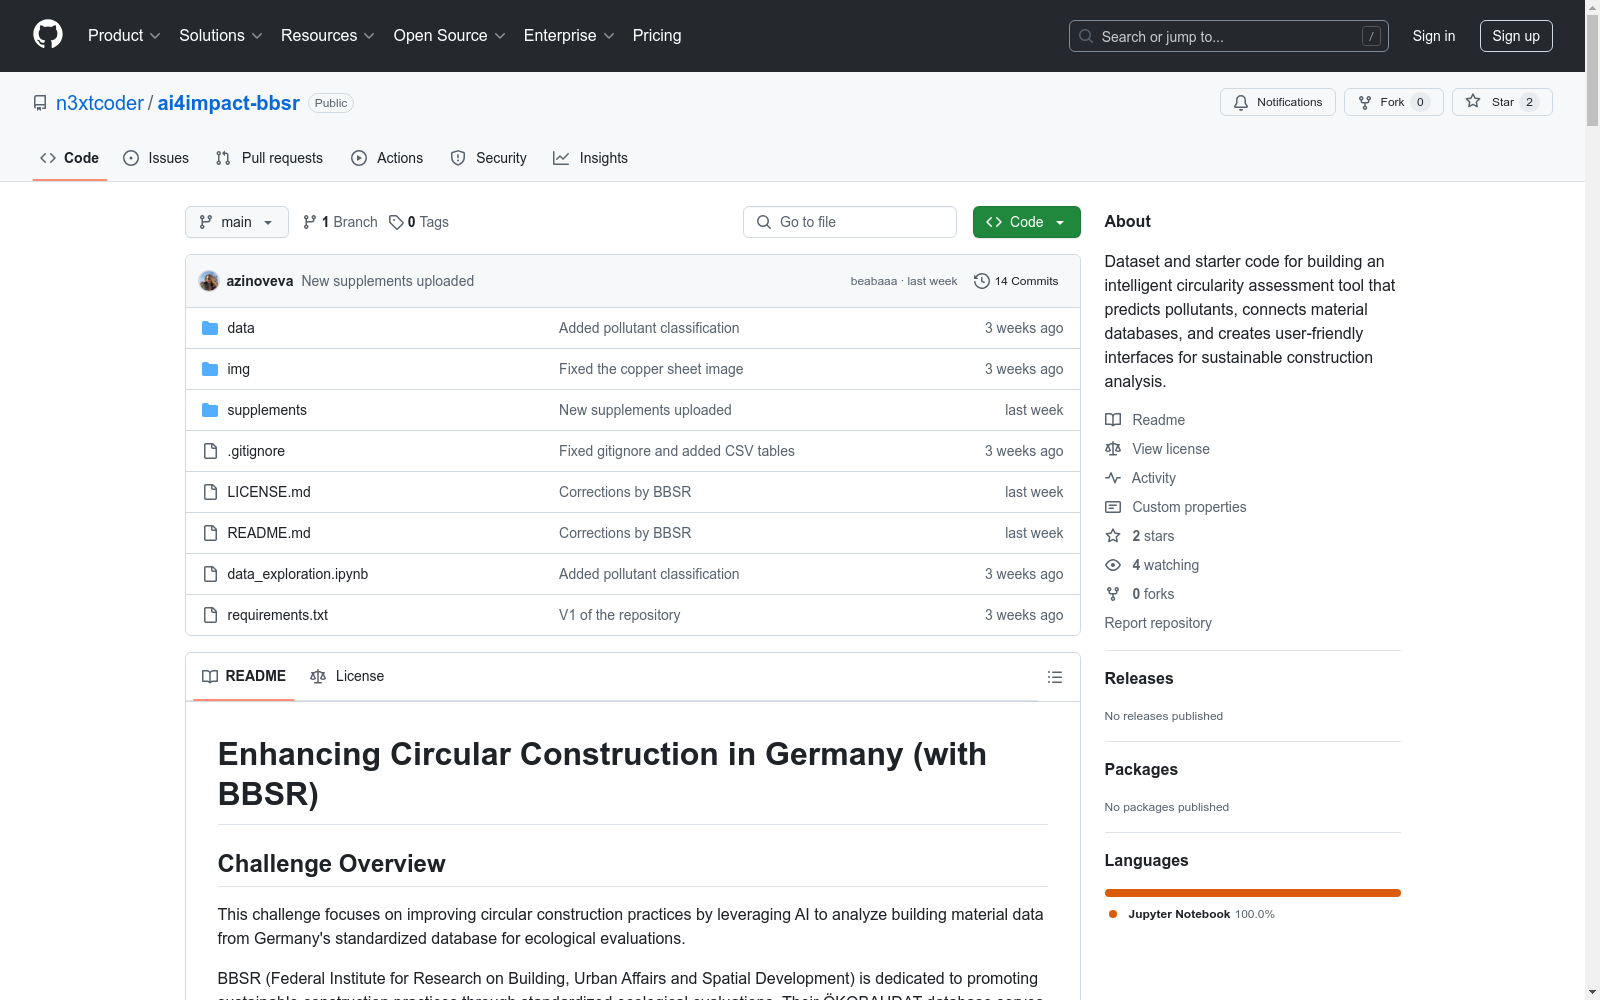This screenshot has width=1600, height=1000.
Task: Switch to the Security tab
Action: tap(489, 158)
